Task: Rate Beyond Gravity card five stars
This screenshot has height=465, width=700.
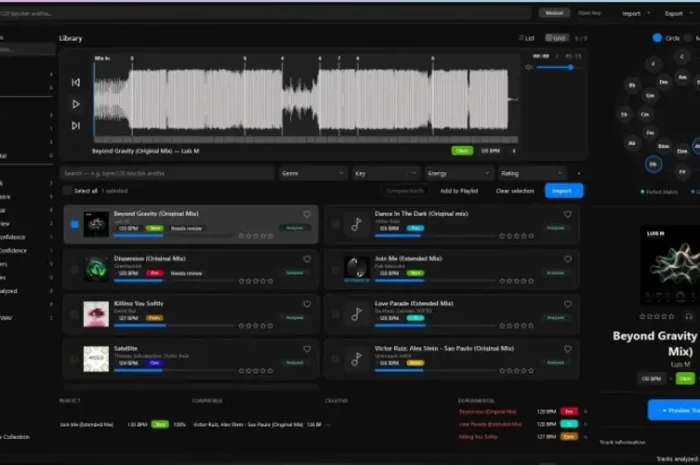Action: [x=270, y=236]
